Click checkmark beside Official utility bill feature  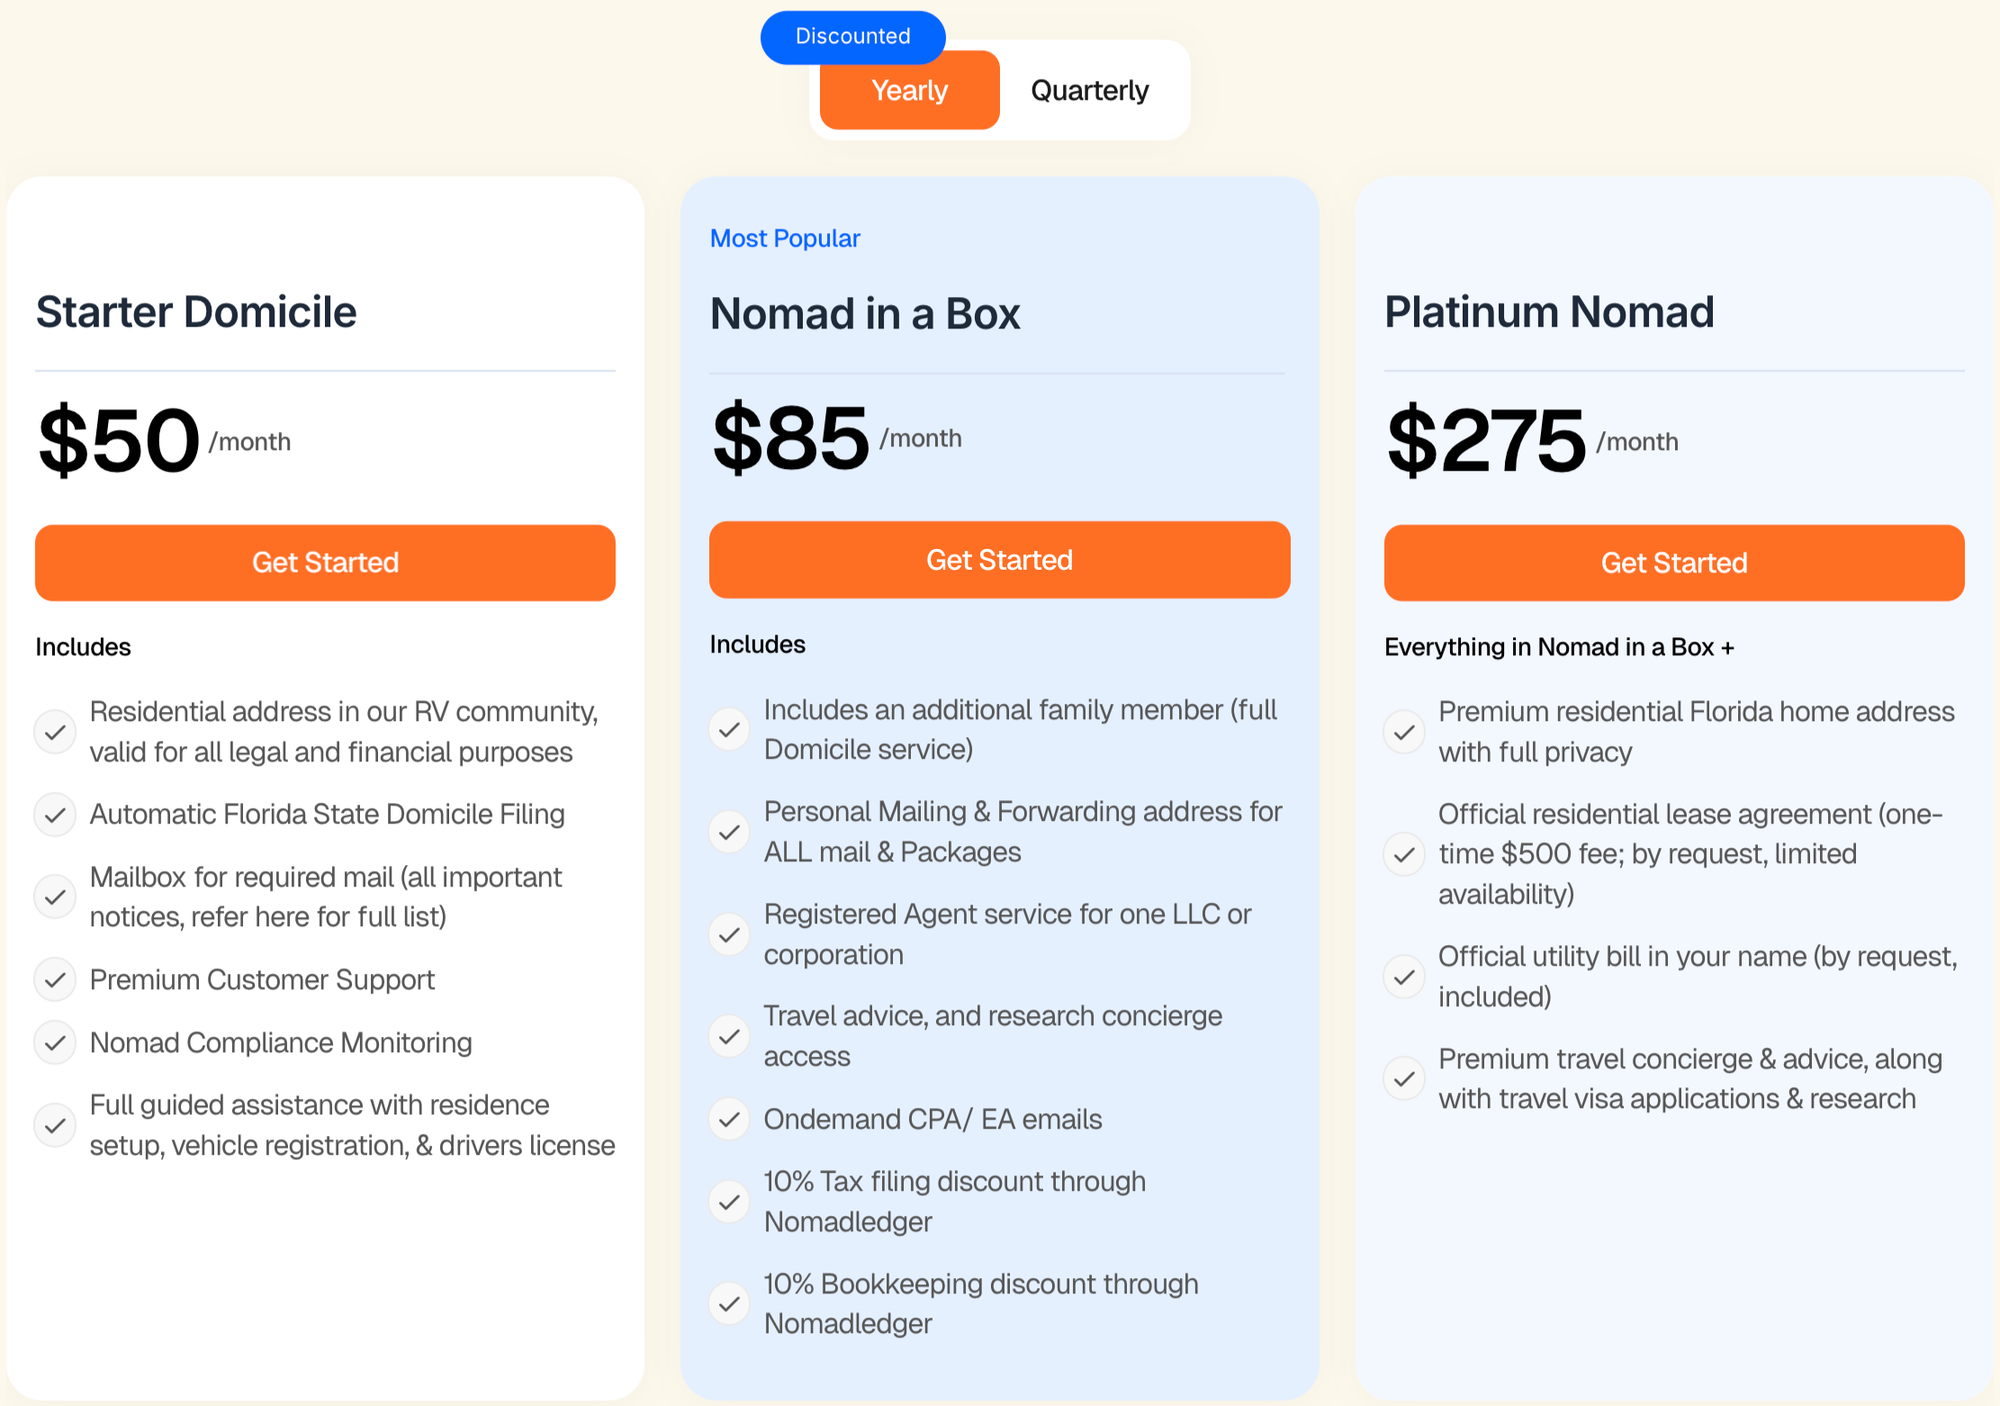tap(1404, 976)
